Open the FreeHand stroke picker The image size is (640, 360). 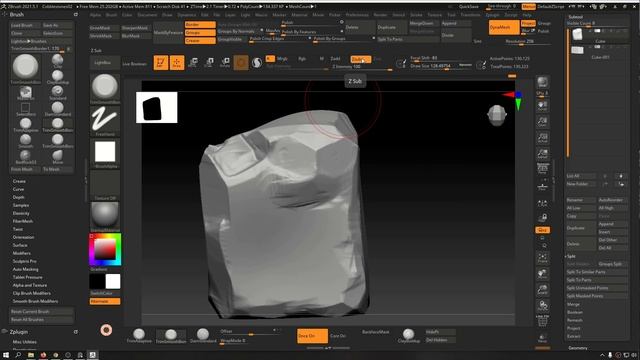105,121
